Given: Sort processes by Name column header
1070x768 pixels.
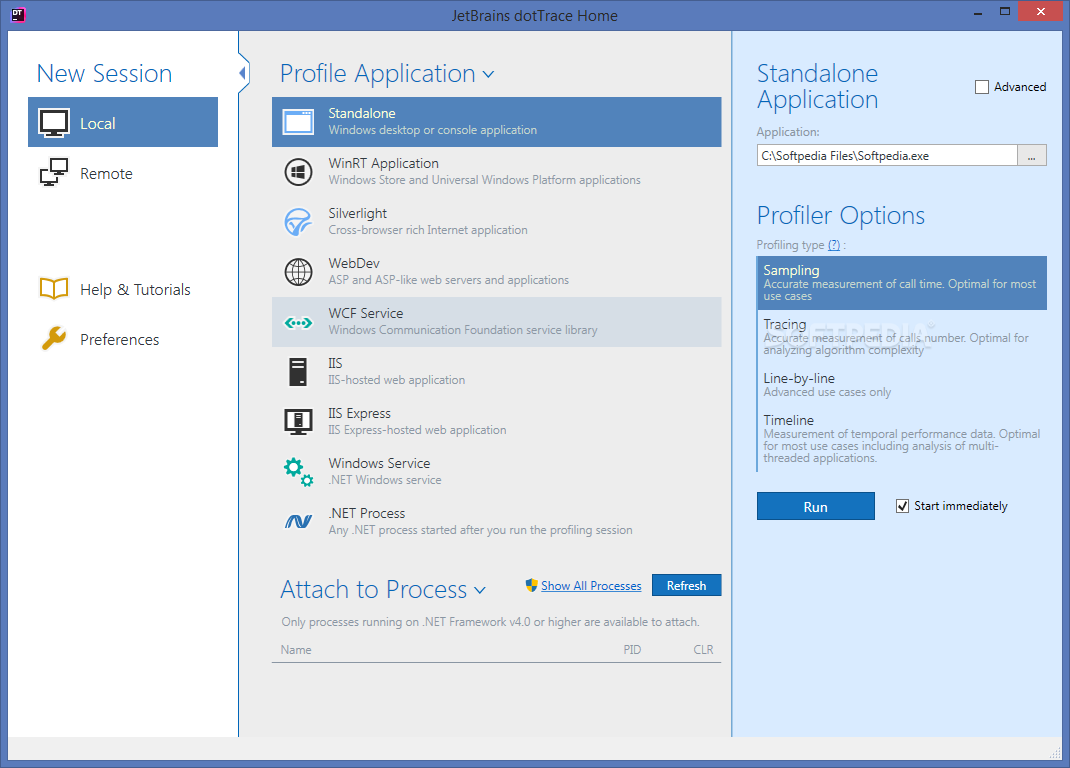Looking at the screenshot, I should pyautogui.click(x=296, y=650).
